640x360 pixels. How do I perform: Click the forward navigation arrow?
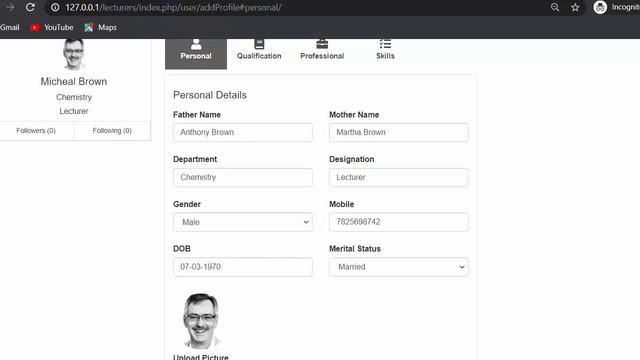tap(10, 7)
